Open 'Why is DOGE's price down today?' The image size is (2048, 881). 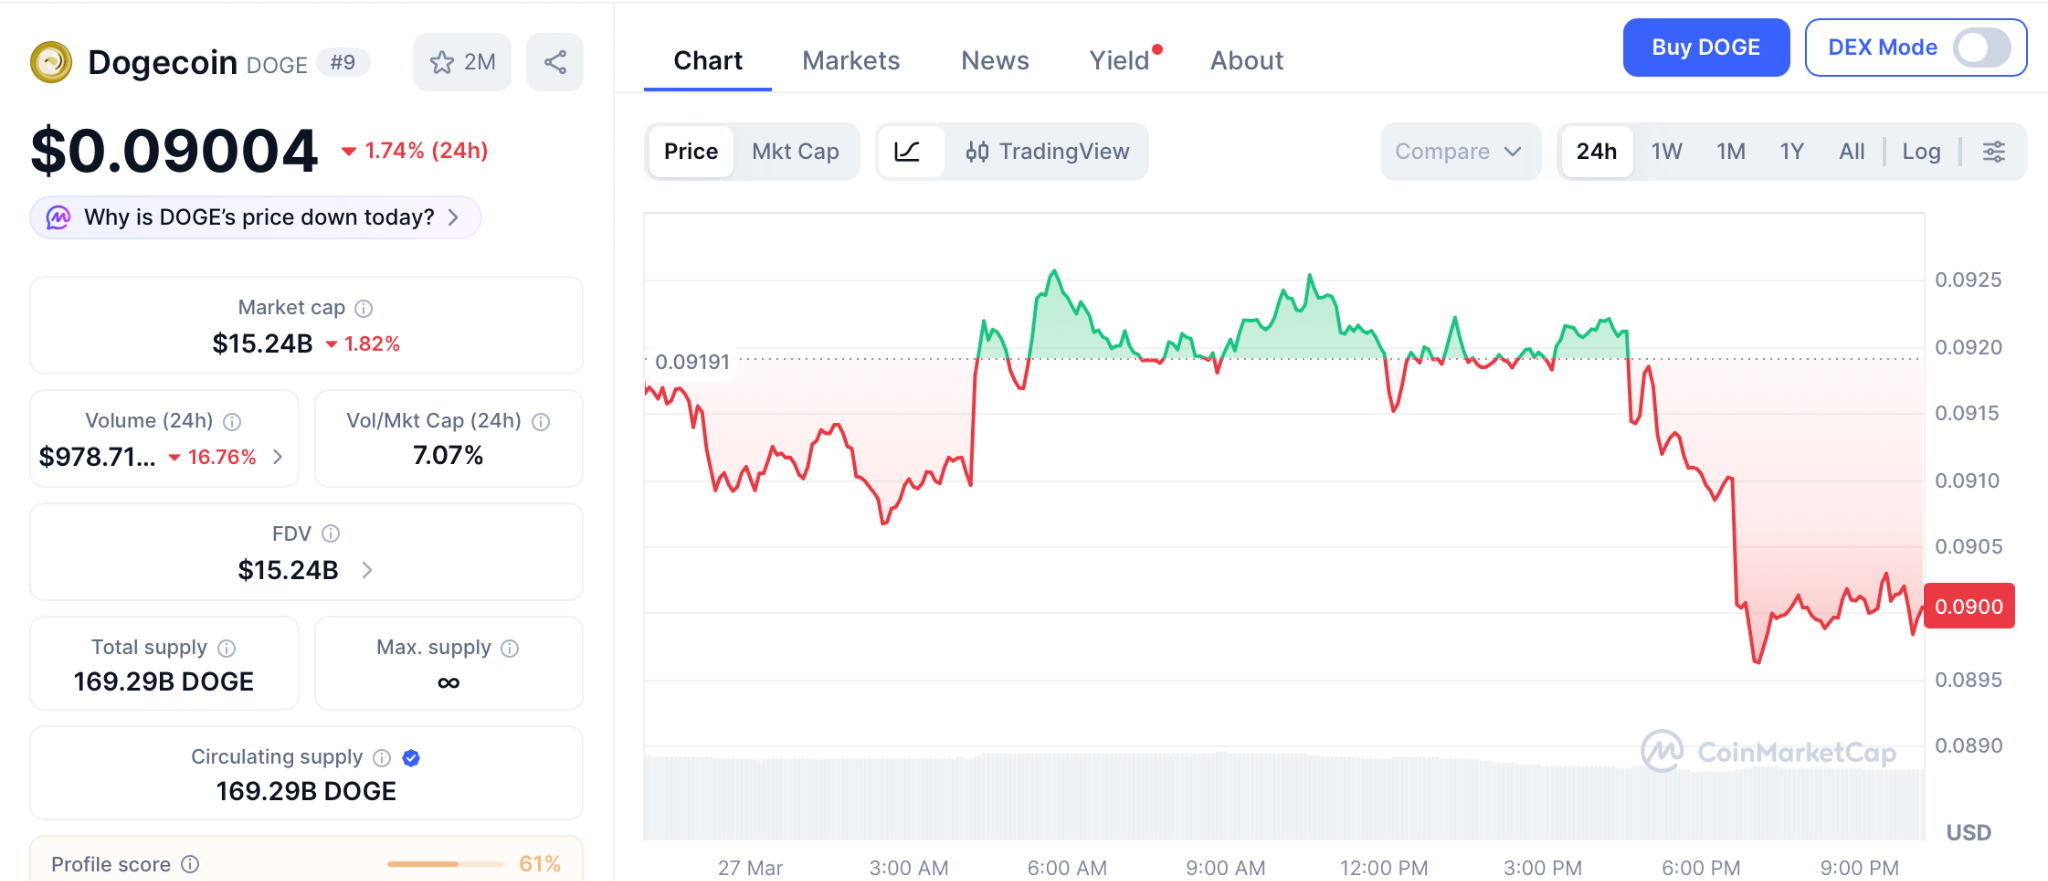coord(256,217)
